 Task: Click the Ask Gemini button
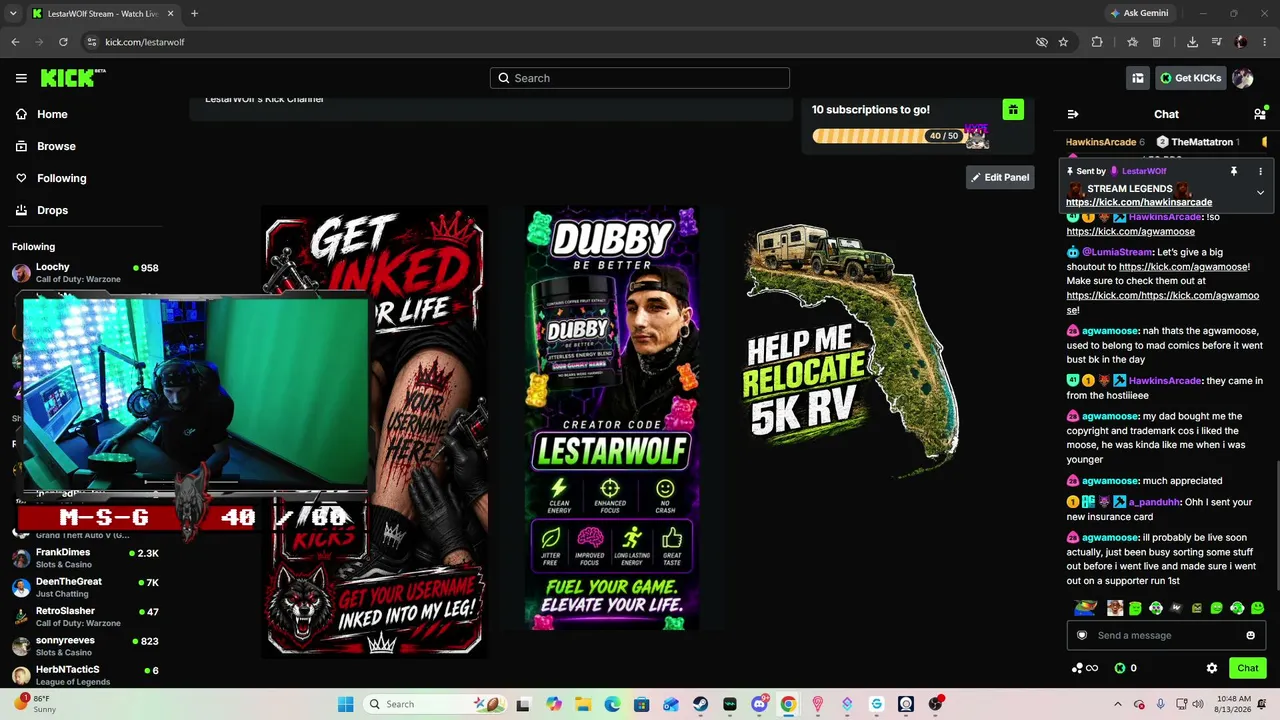coord(1138,14)
